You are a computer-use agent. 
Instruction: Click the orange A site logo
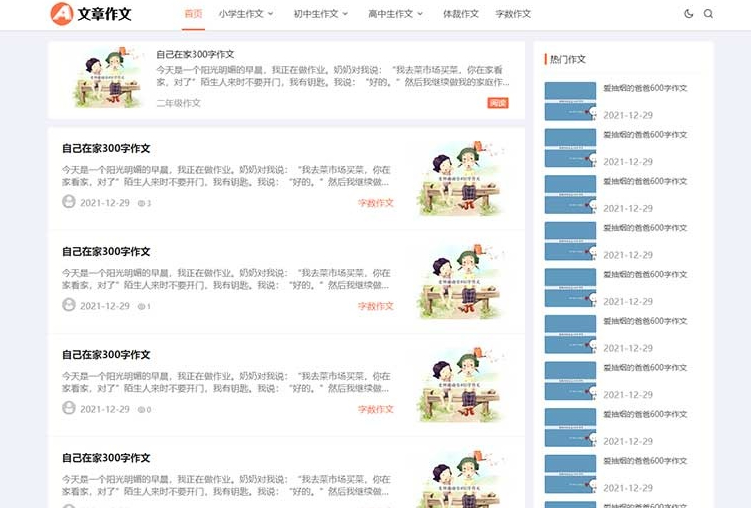coord(62,13)
